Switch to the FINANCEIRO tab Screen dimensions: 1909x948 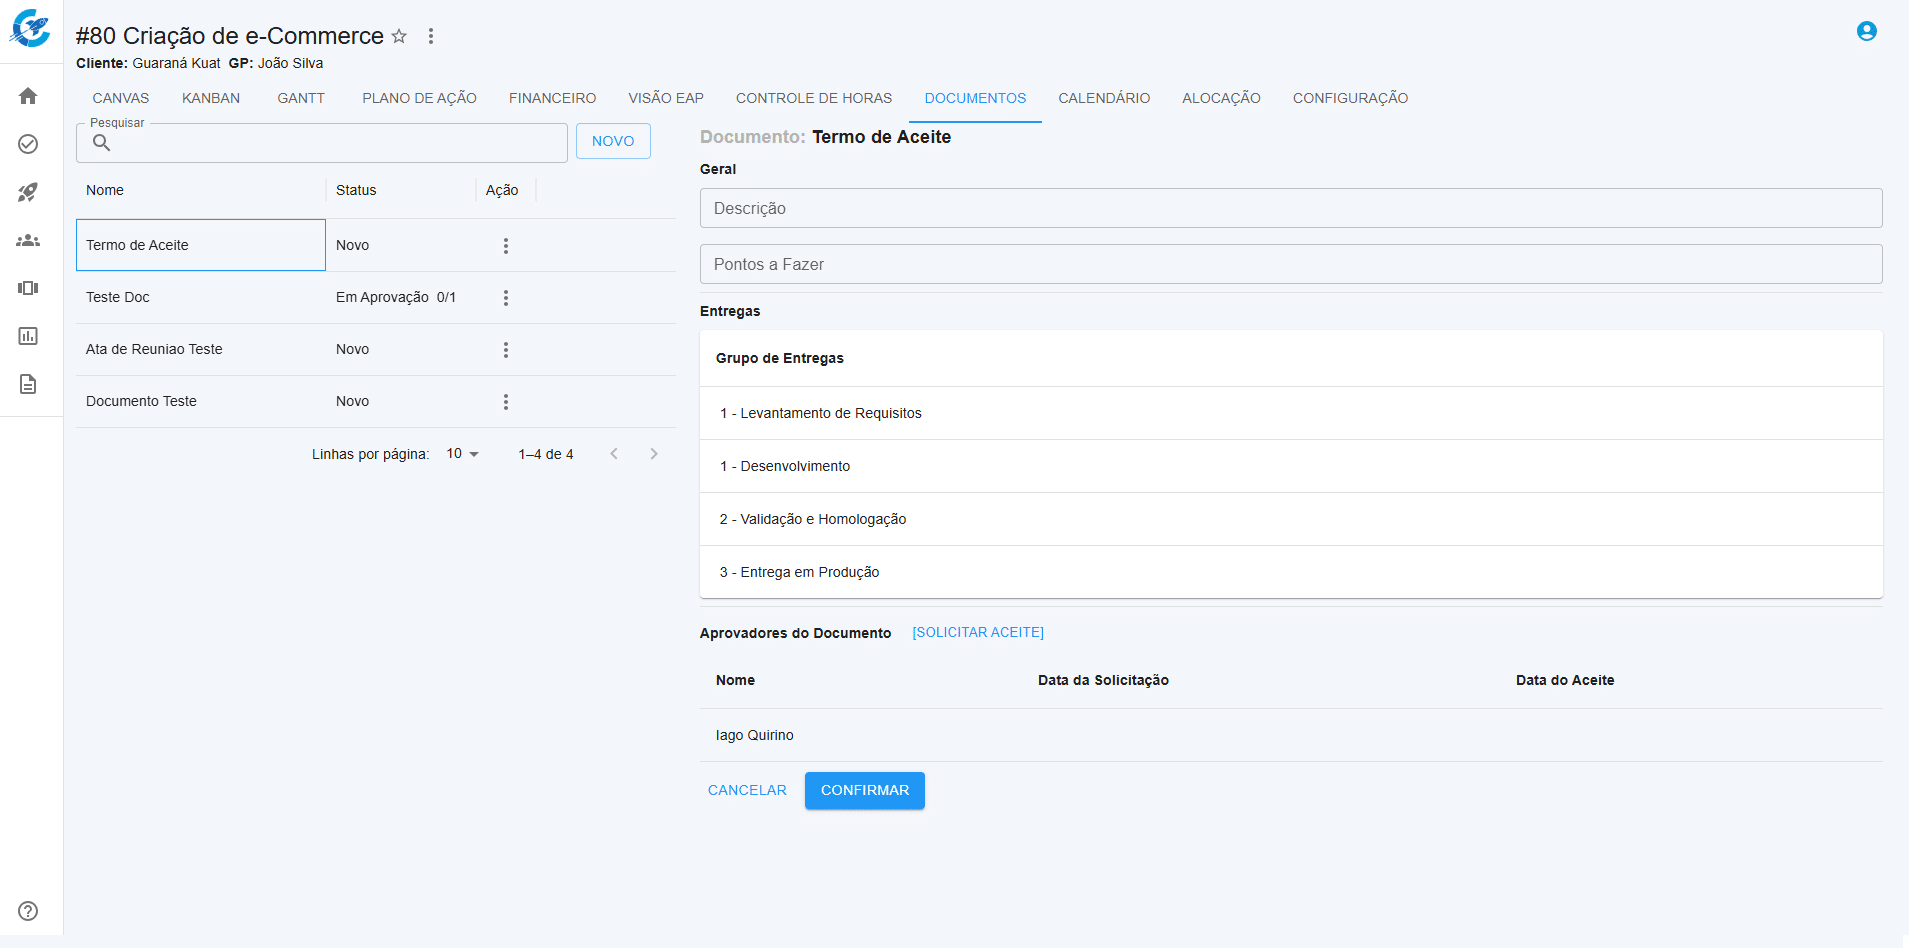click(x=552, y=98)
